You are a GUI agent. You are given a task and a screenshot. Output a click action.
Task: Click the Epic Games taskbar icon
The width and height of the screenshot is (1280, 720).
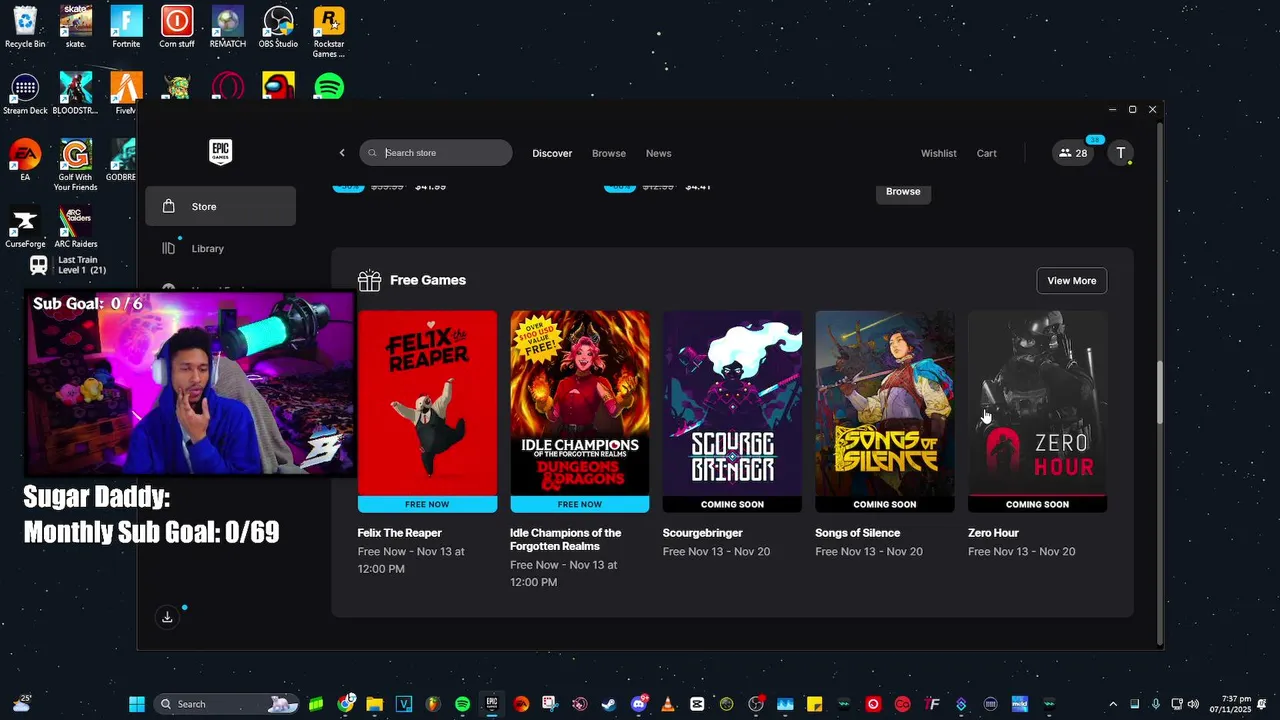pos(491,704)
